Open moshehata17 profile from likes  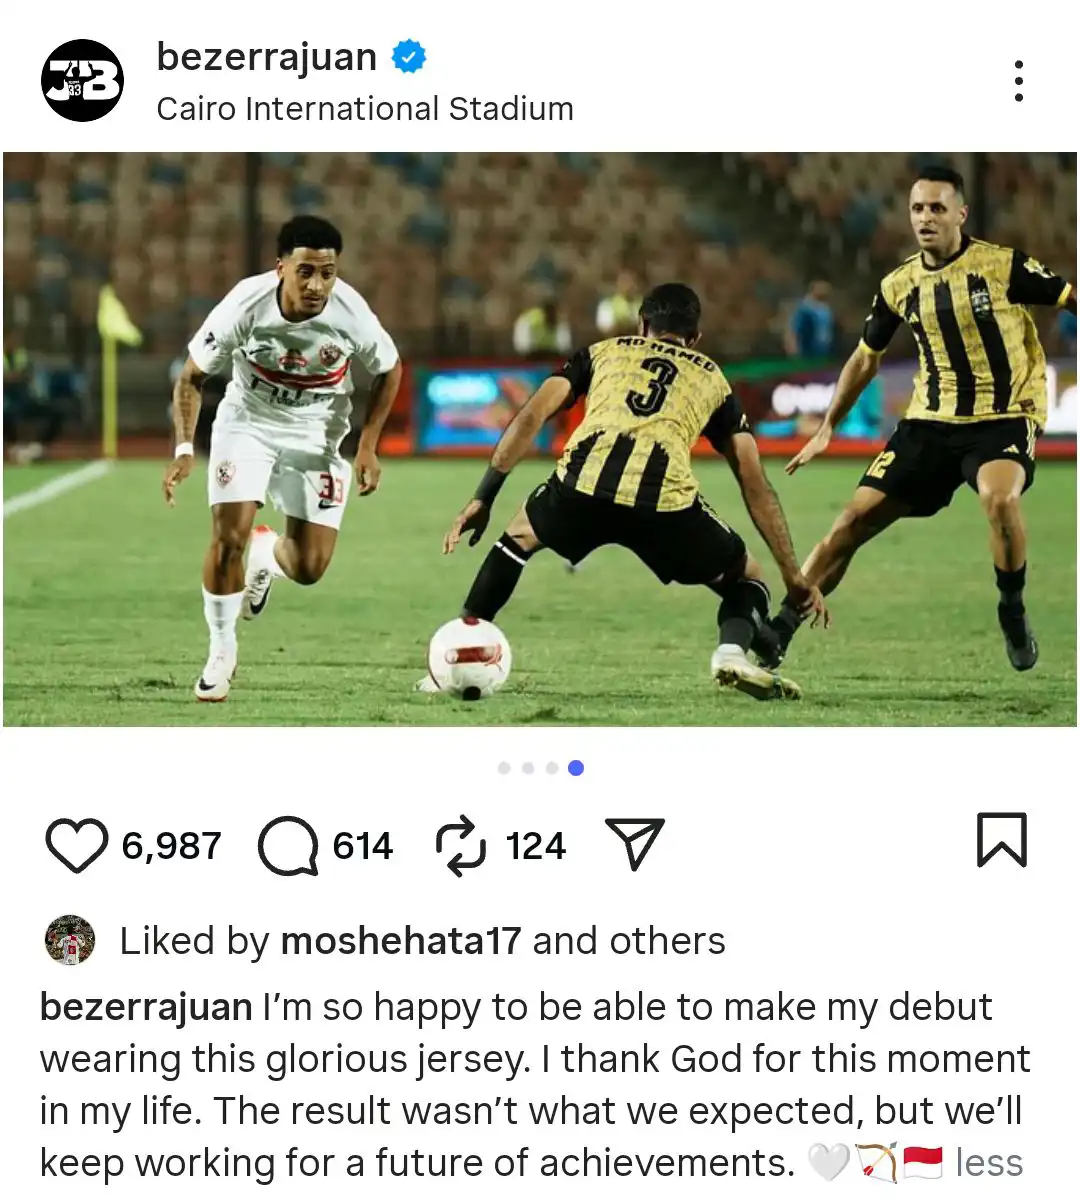(400, 941)
